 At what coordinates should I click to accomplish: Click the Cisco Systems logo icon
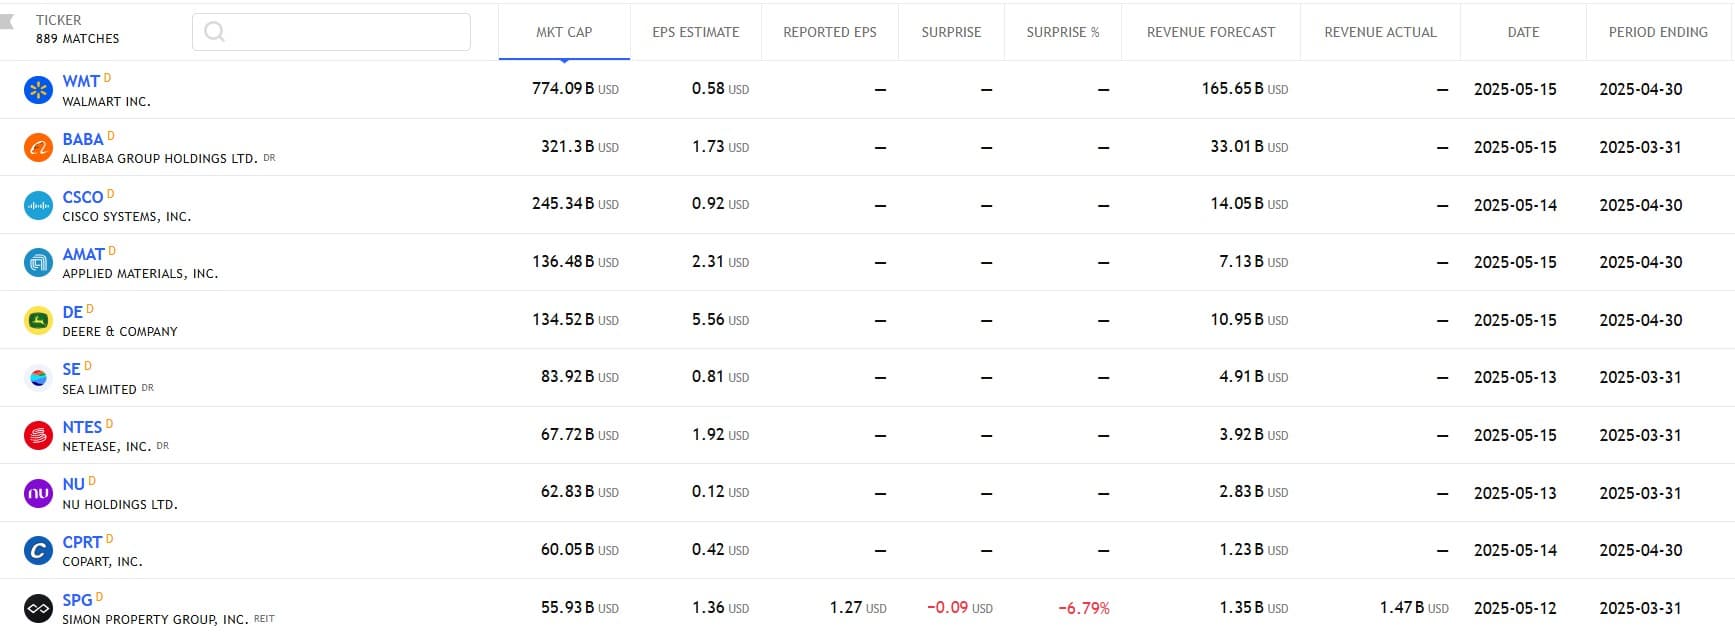(x=38, y=205)
